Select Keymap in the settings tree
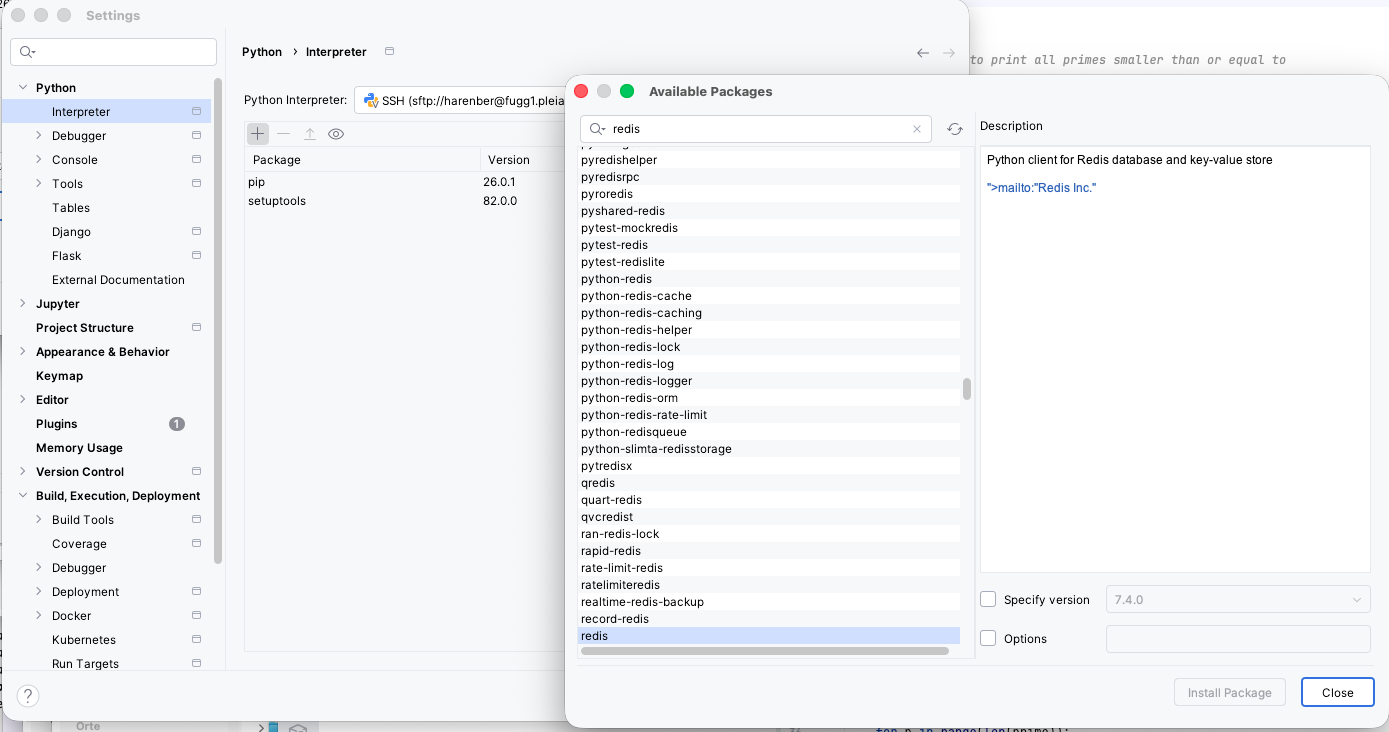The image size is (1389, 732). (59, 376)
